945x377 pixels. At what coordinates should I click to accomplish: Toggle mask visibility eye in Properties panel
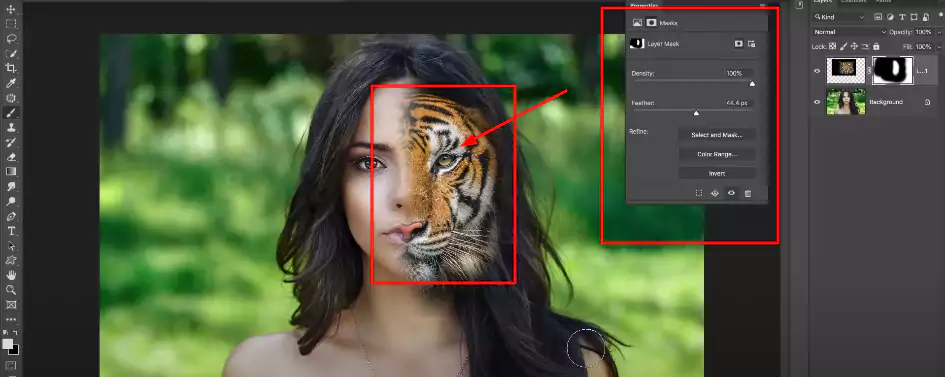(x=731, y=193)
